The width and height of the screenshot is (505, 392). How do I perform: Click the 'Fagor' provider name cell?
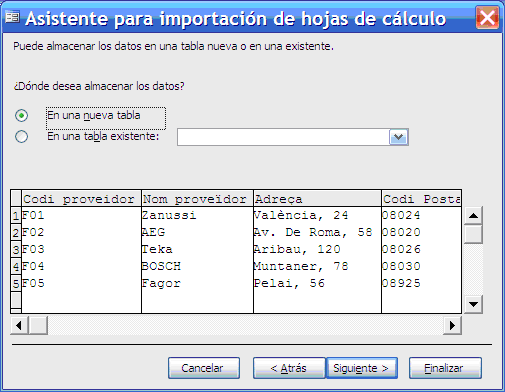[198, 283]
